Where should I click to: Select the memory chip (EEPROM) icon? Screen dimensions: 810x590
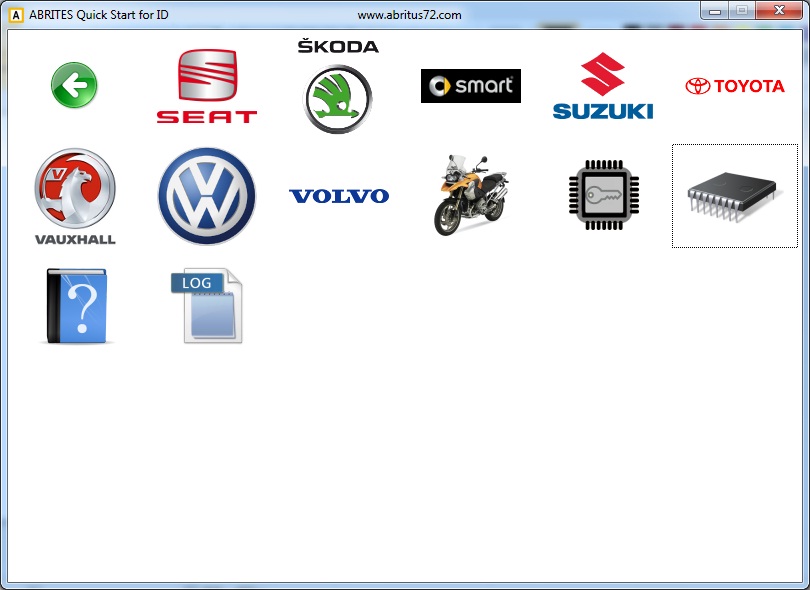[735, 196]
